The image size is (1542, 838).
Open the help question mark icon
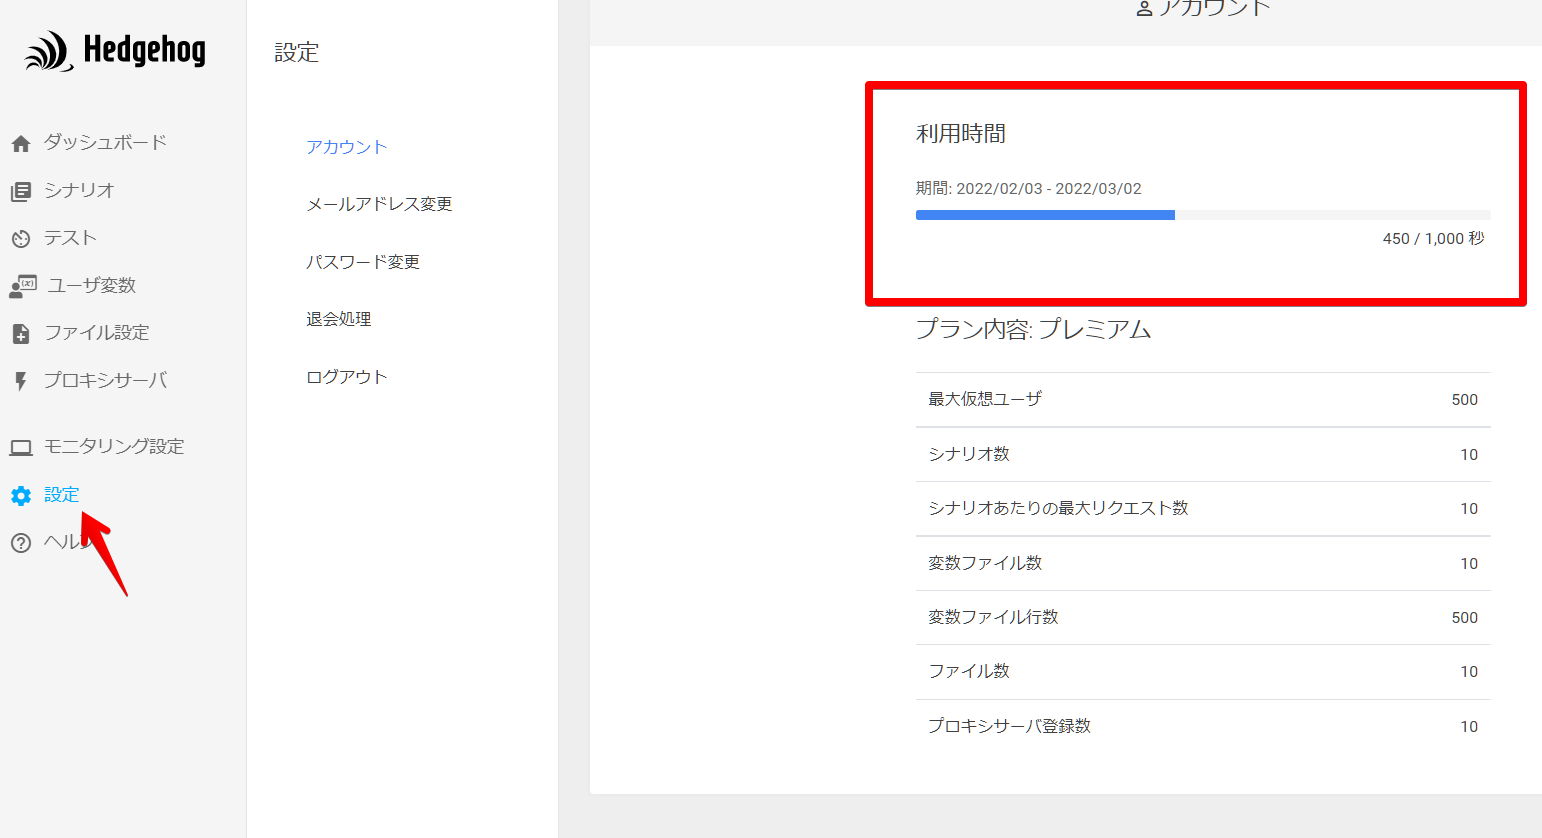pos(21,543)
